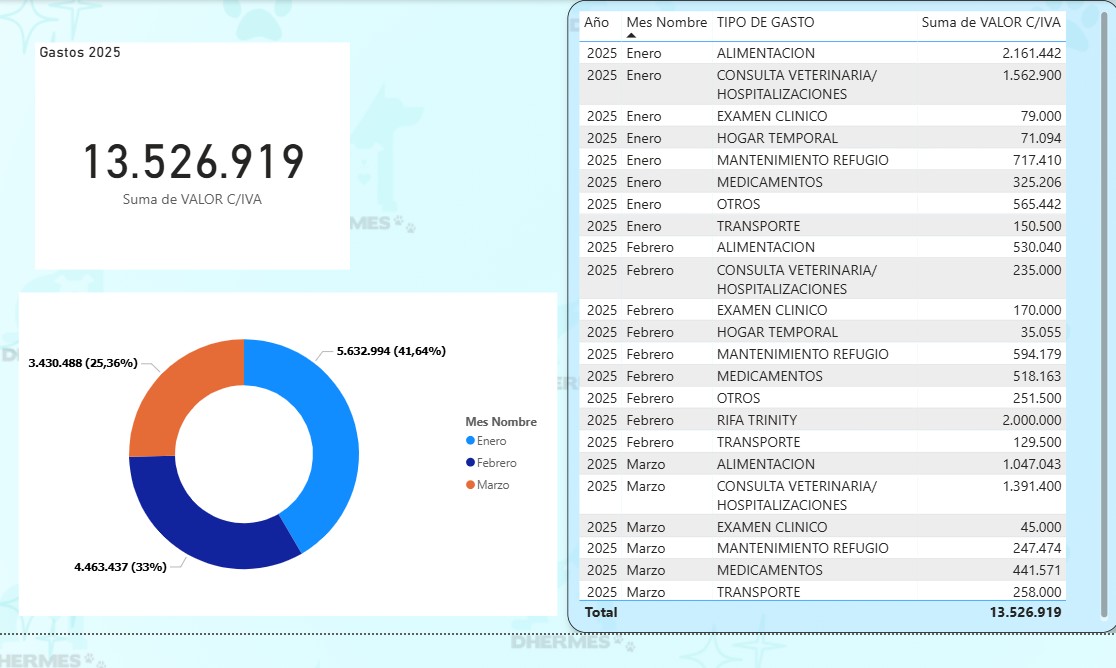Click the dark blue Febrero legend dot
1116x668 pixels.
pos(470,463)
